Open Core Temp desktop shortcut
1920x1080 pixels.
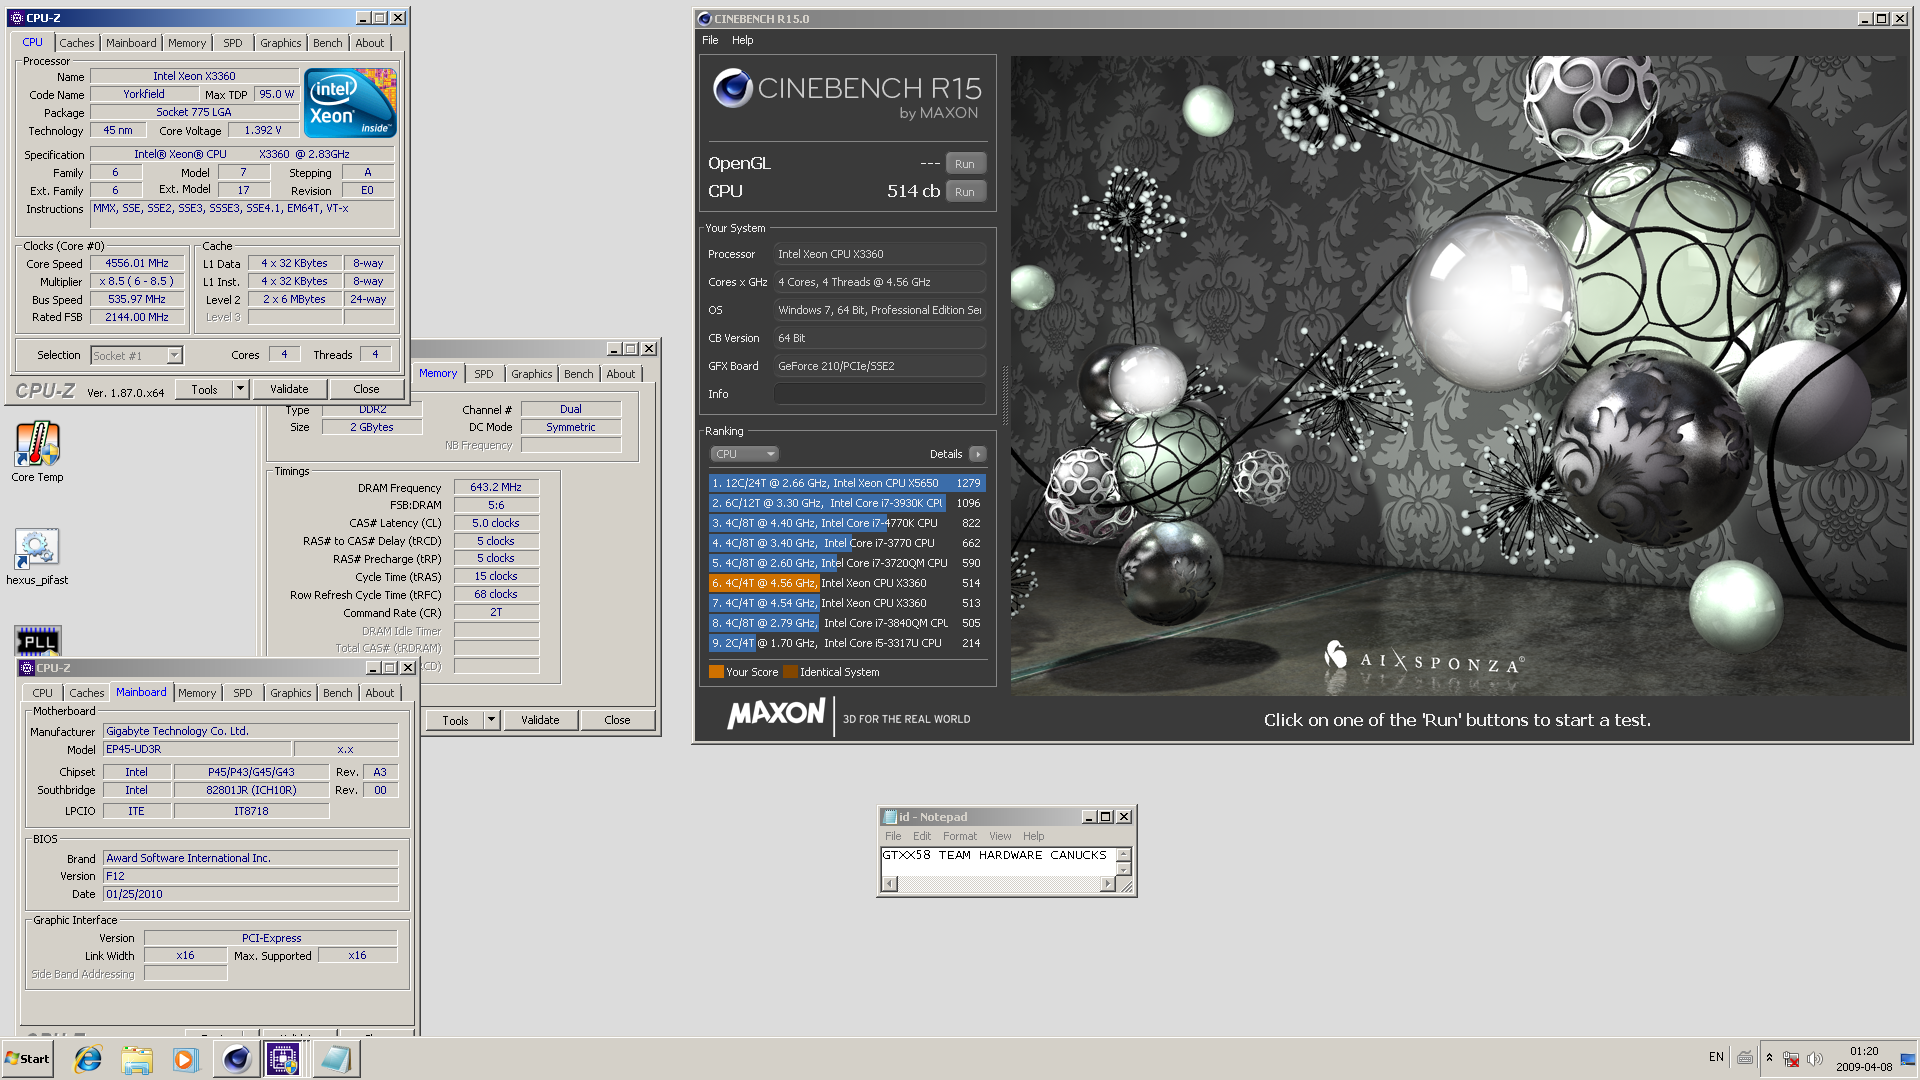tap(37, 452)
